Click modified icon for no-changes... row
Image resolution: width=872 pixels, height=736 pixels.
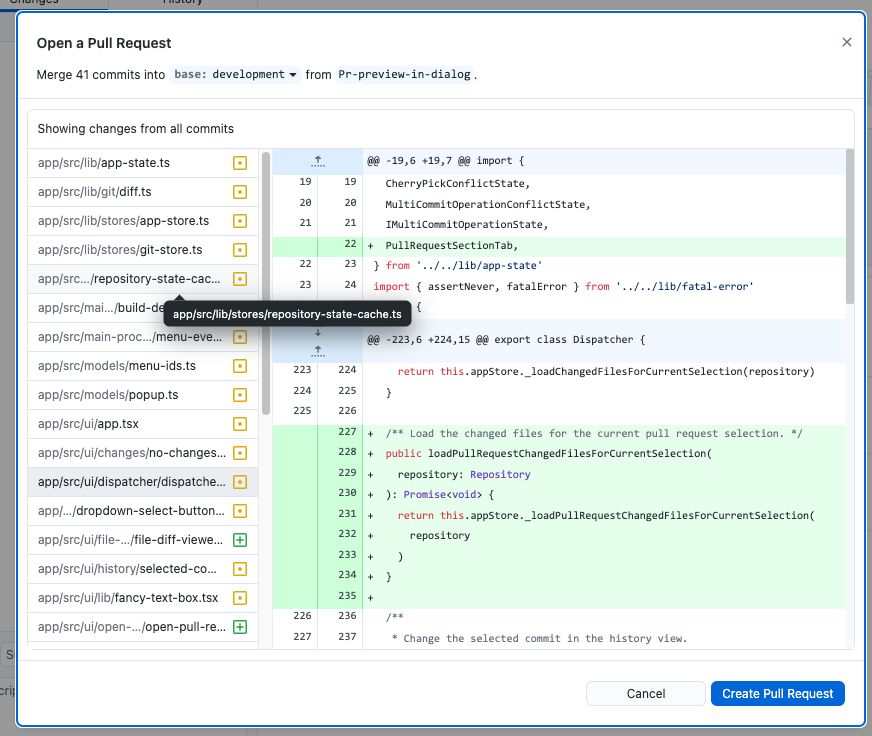pyautogui.click(x=240, y=453)
